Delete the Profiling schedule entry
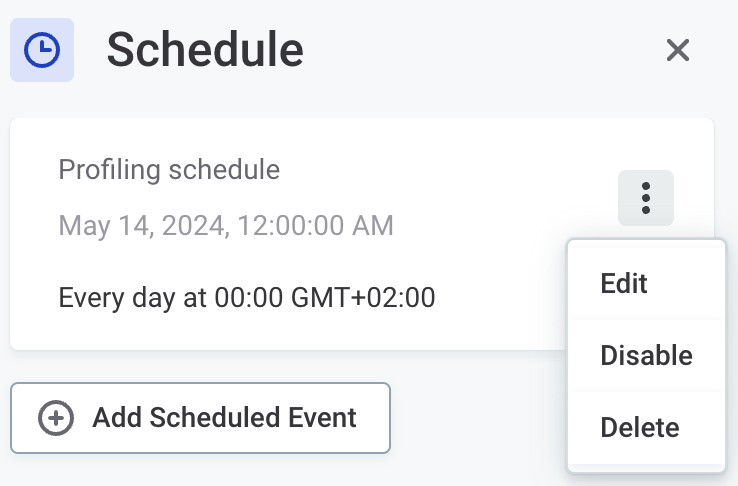738x486 pixels. [x=640, y=428]
